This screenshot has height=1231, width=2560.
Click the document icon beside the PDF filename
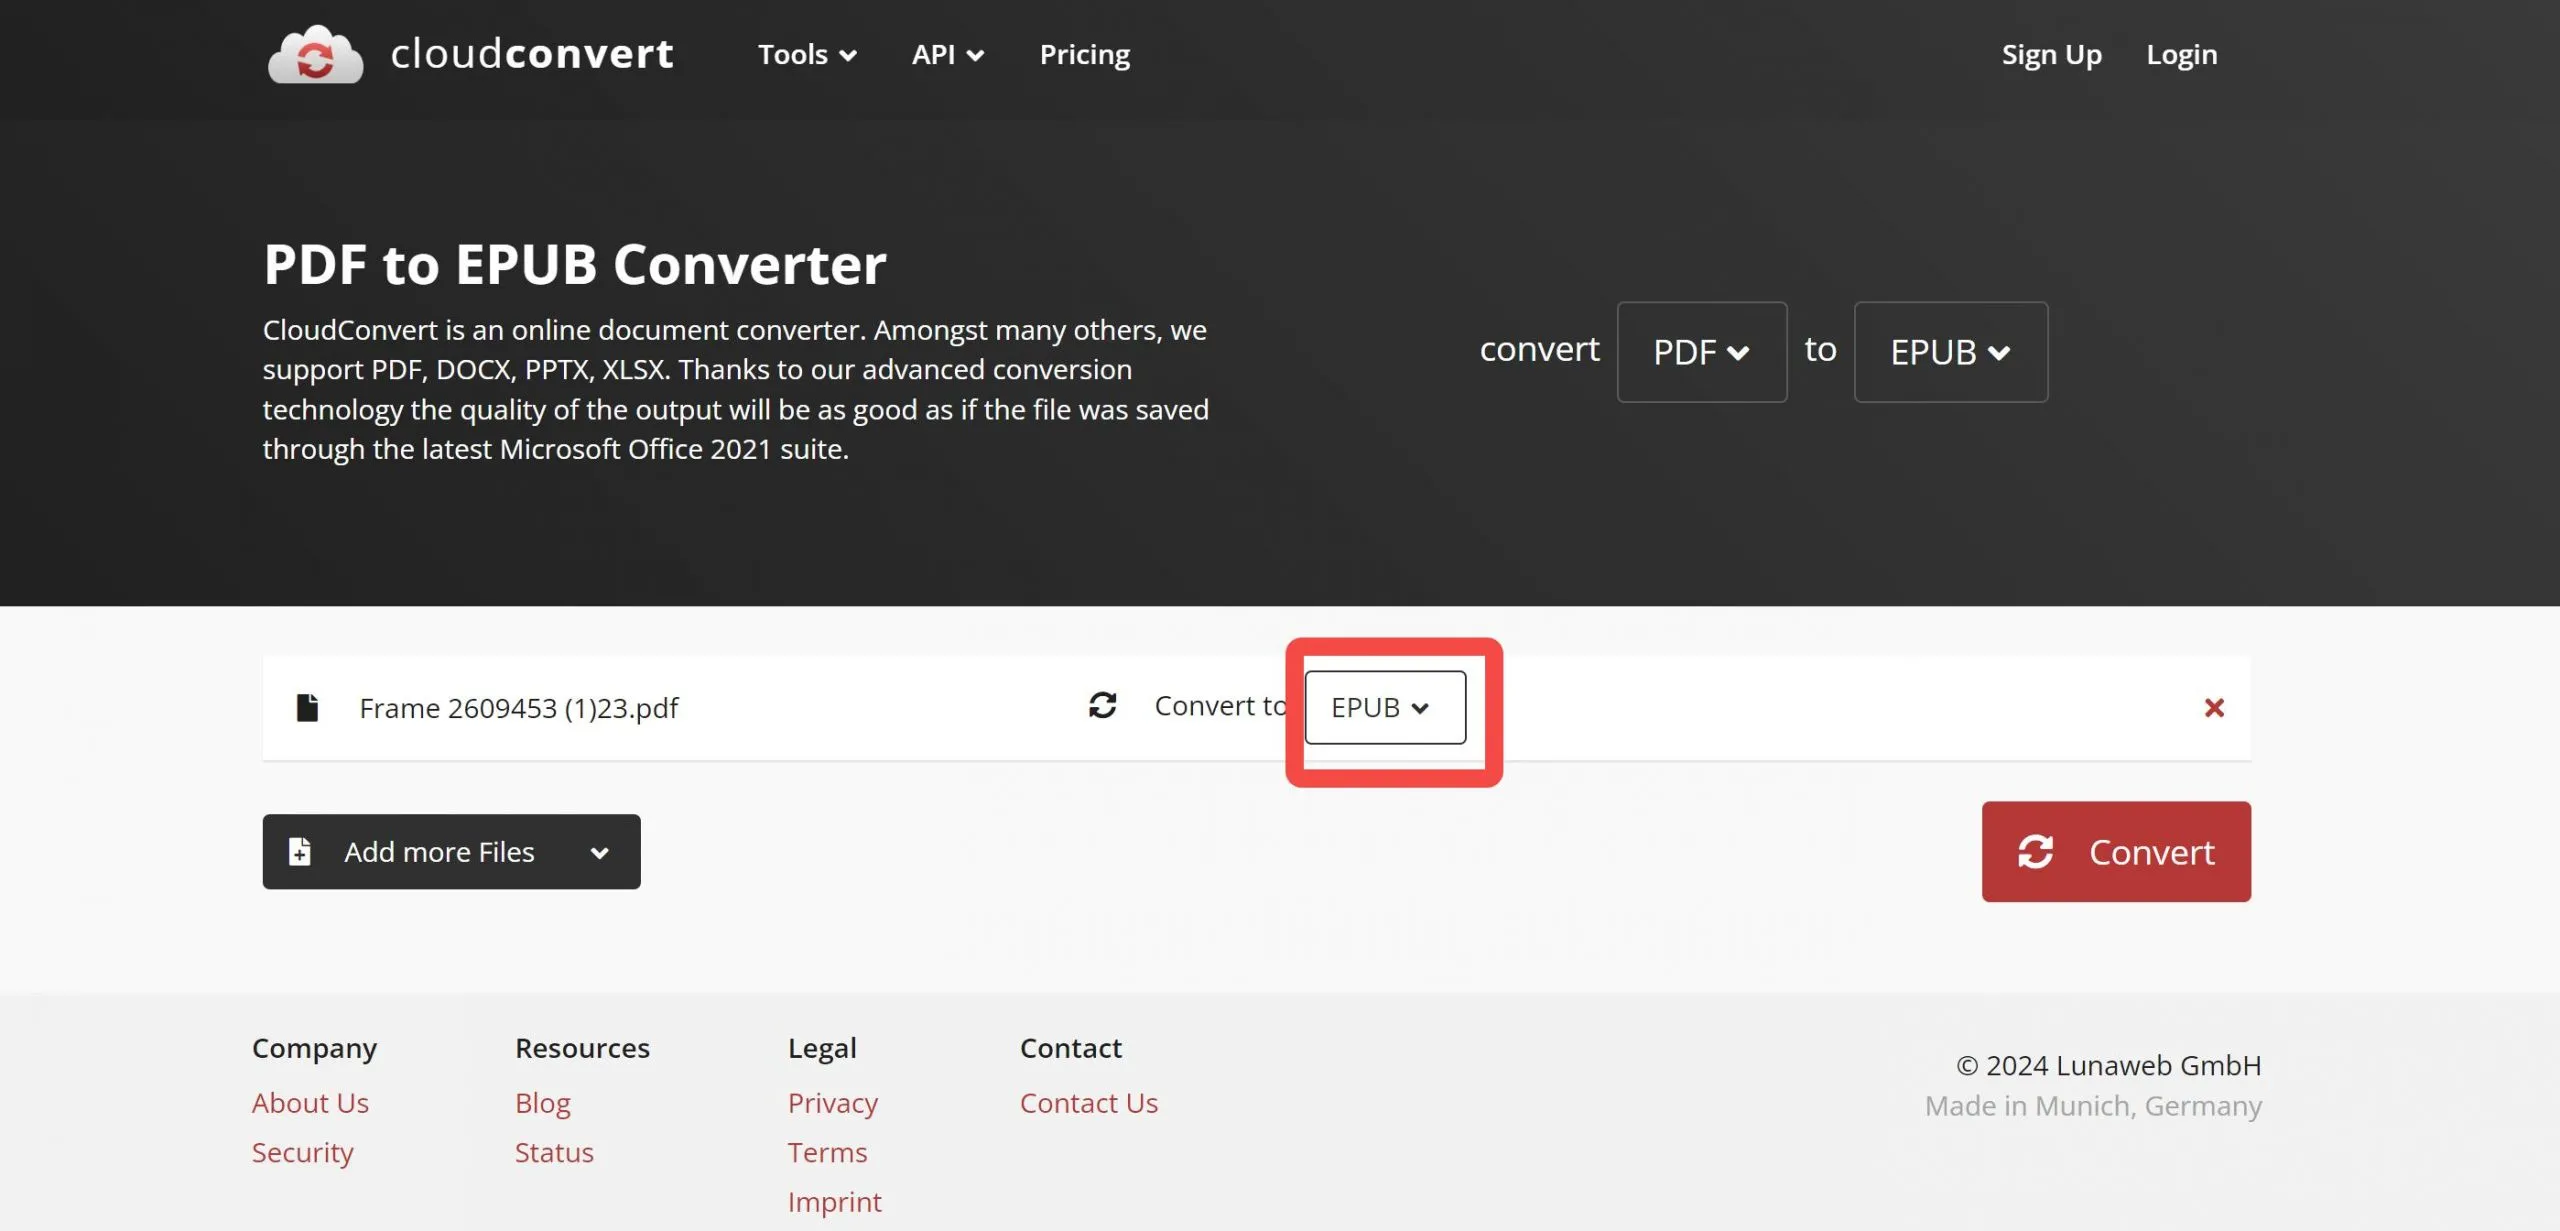coord(308,707)
